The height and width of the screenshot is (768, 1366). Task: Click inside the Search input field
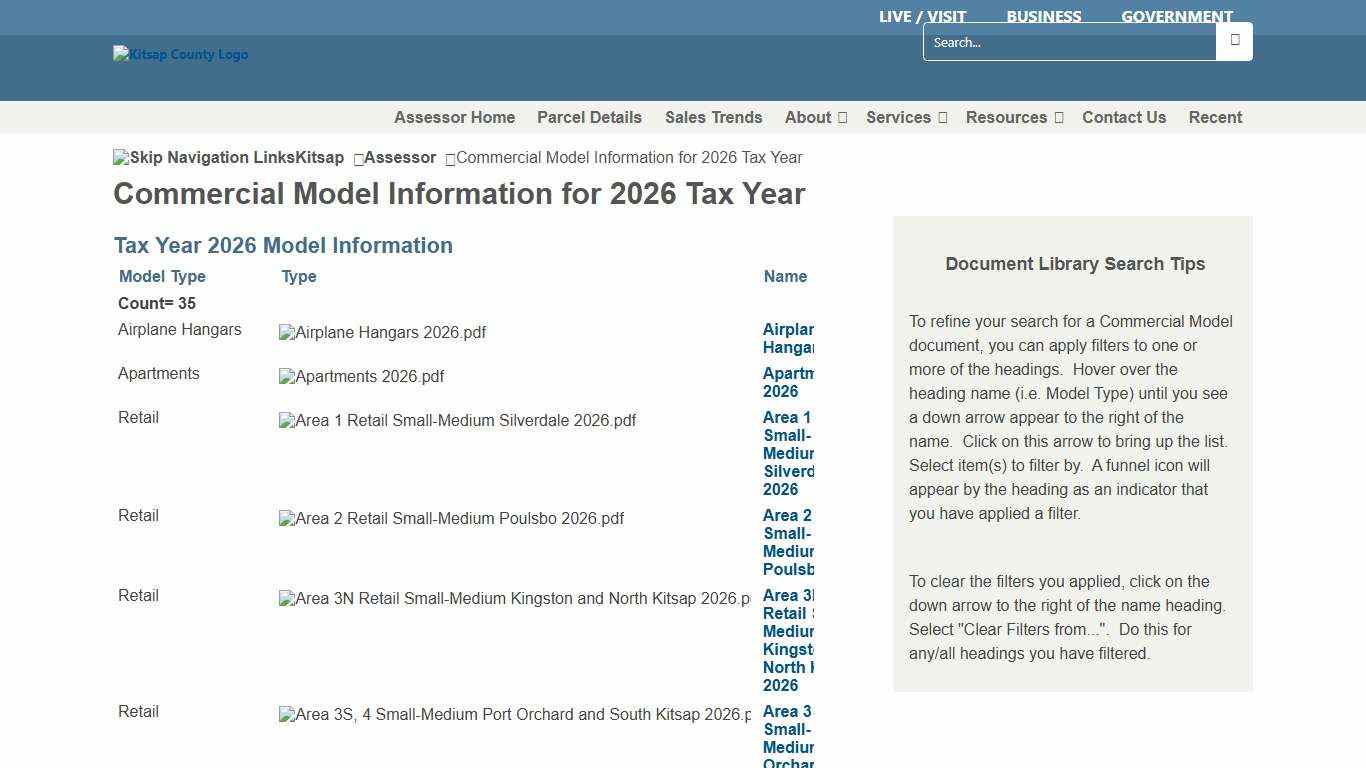(1060, 42)
